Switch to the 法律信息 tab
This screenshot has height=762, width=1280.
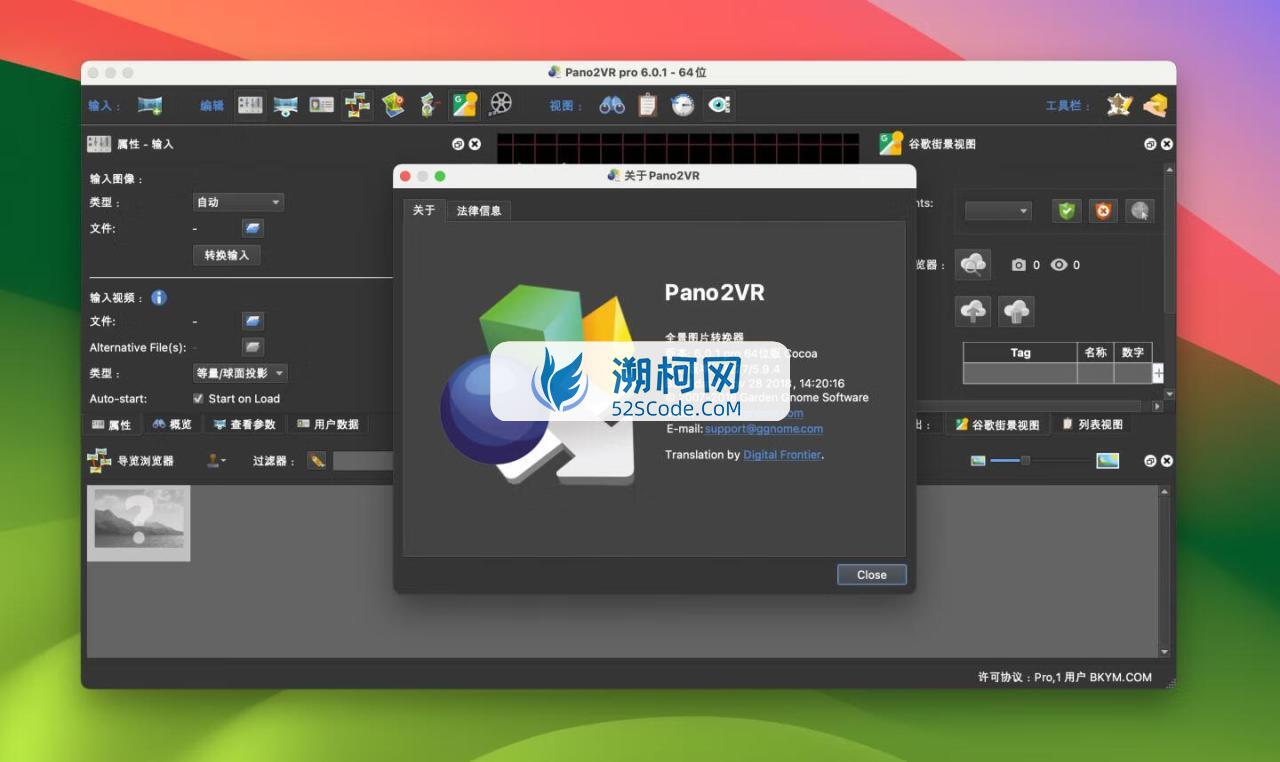point(479,210)
